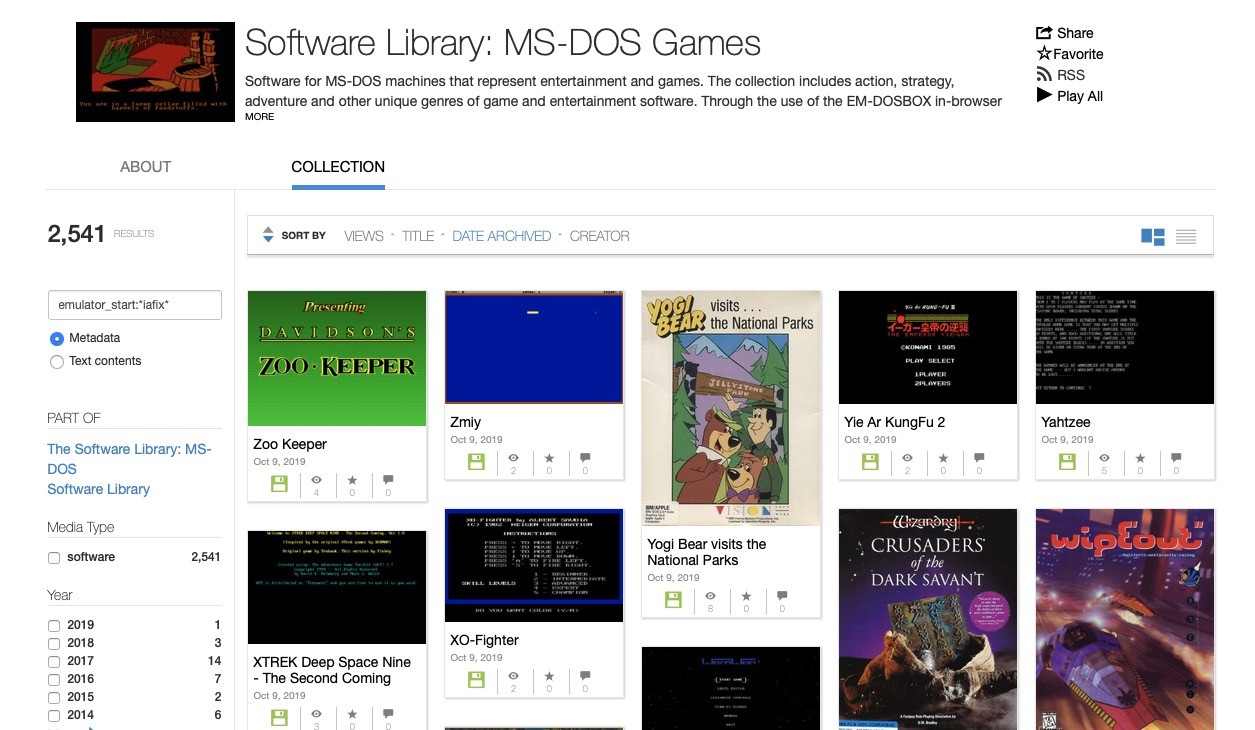Select the Metadata search radio button

click(x=56, y=338)
